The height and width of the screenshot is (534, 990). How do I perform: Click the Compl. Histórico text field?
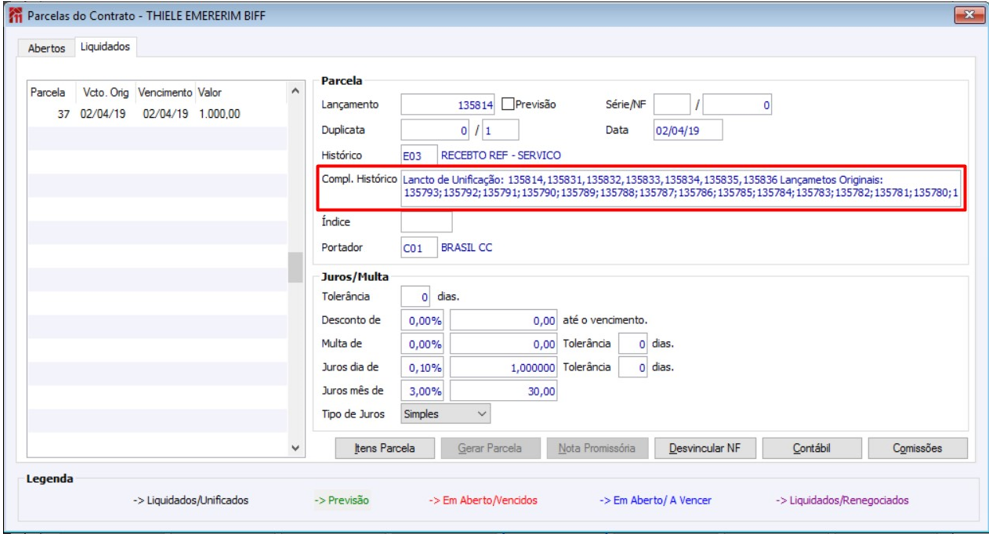click(681, 187)
